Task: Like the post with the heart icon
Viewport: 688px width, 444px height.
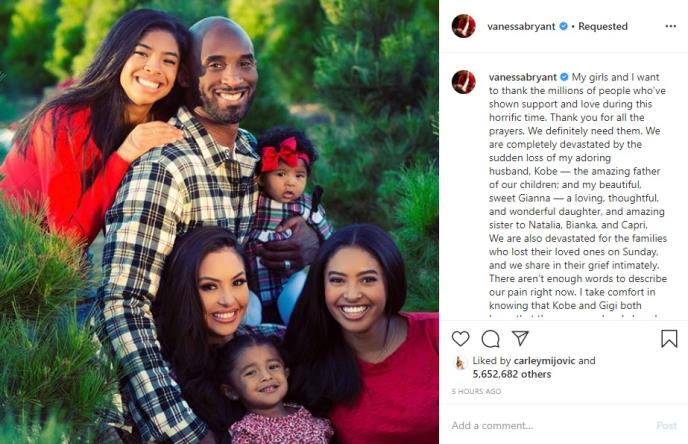Action: 460,339
